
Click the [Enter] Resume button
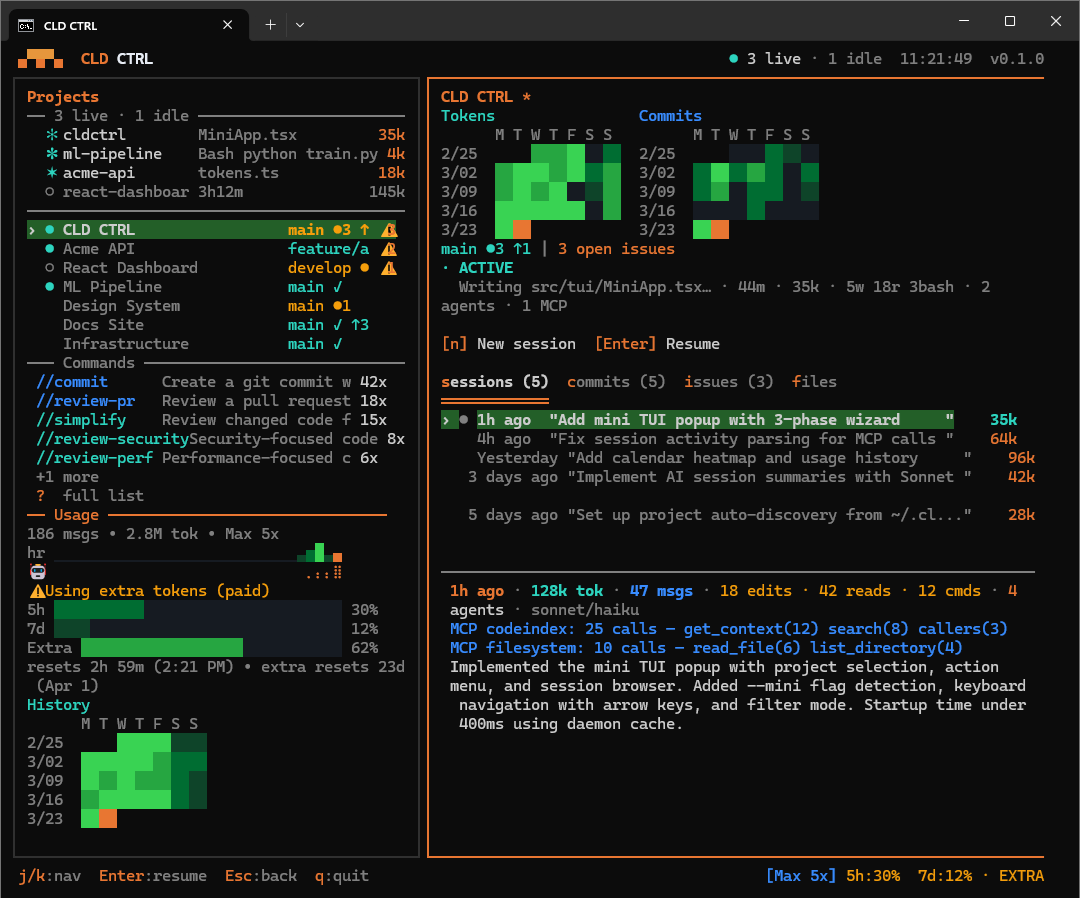657,344
